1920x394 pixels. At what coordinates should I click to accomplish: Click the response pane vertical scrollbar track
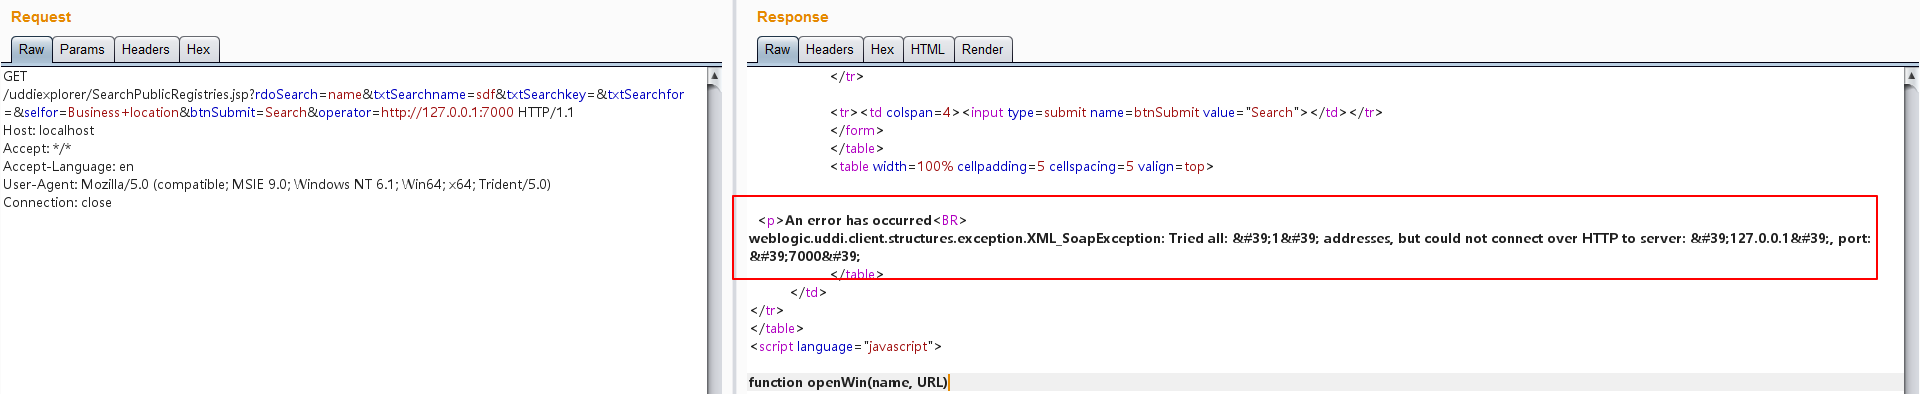(x=1912, y=240)
